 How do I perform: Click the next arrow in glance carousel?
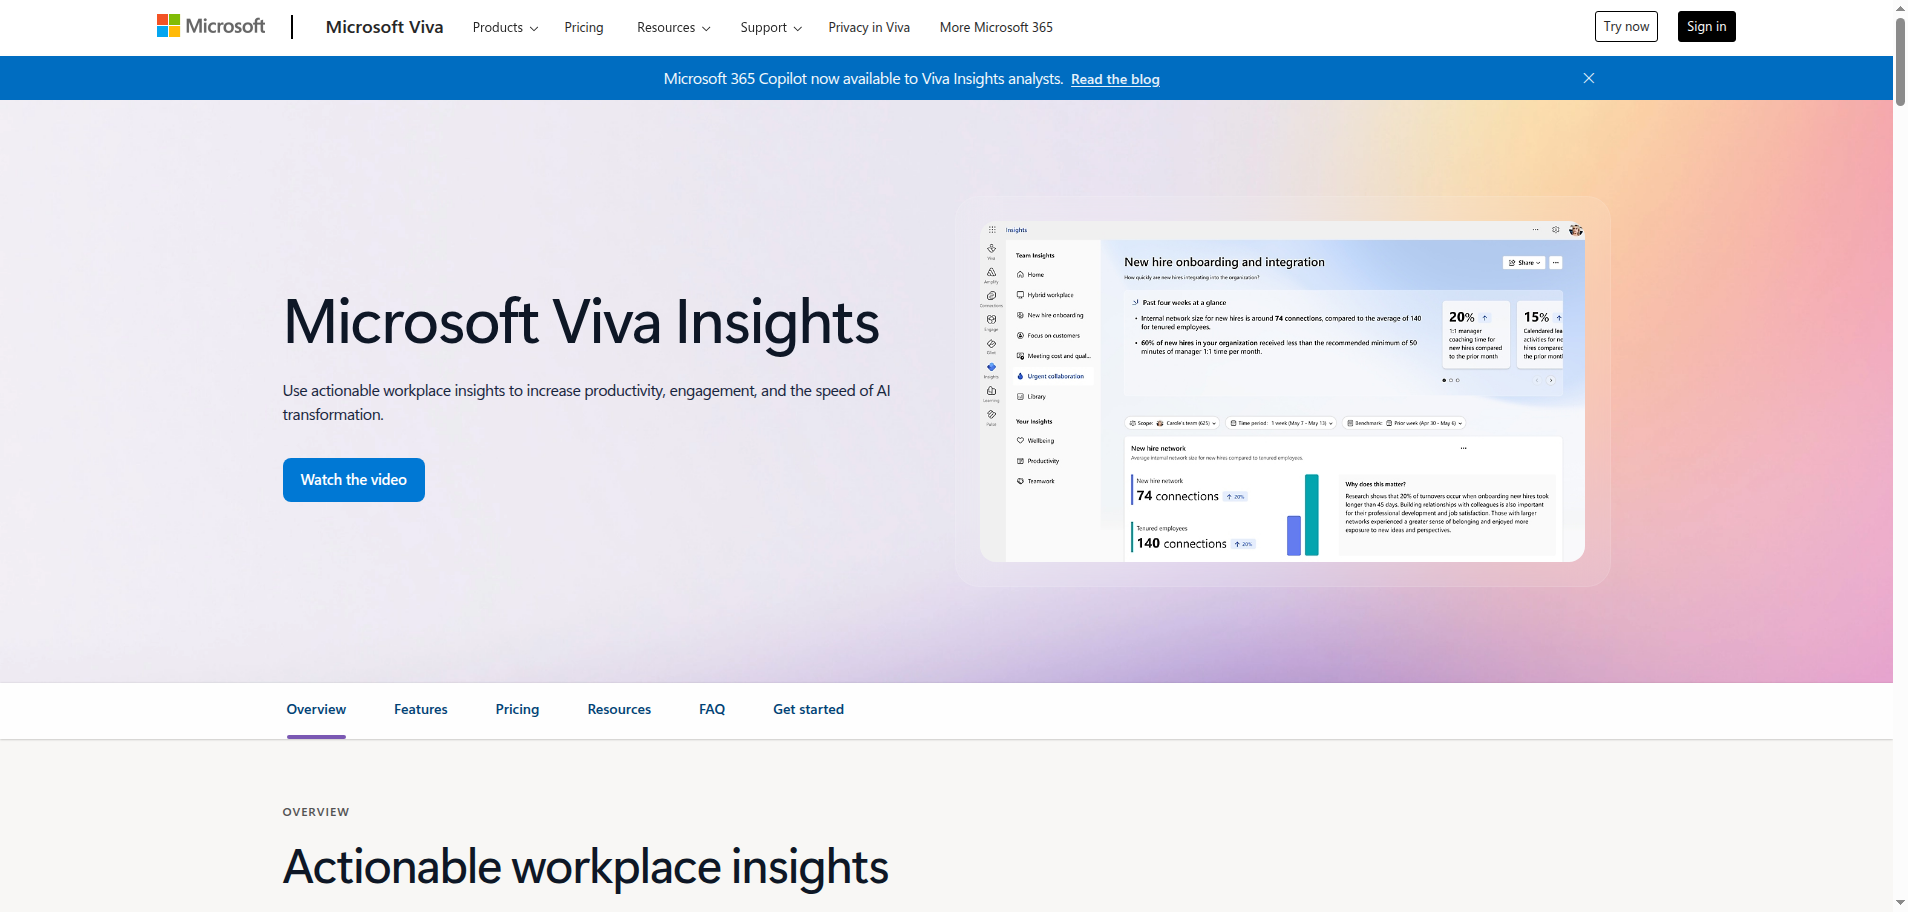pos(1551,380)
